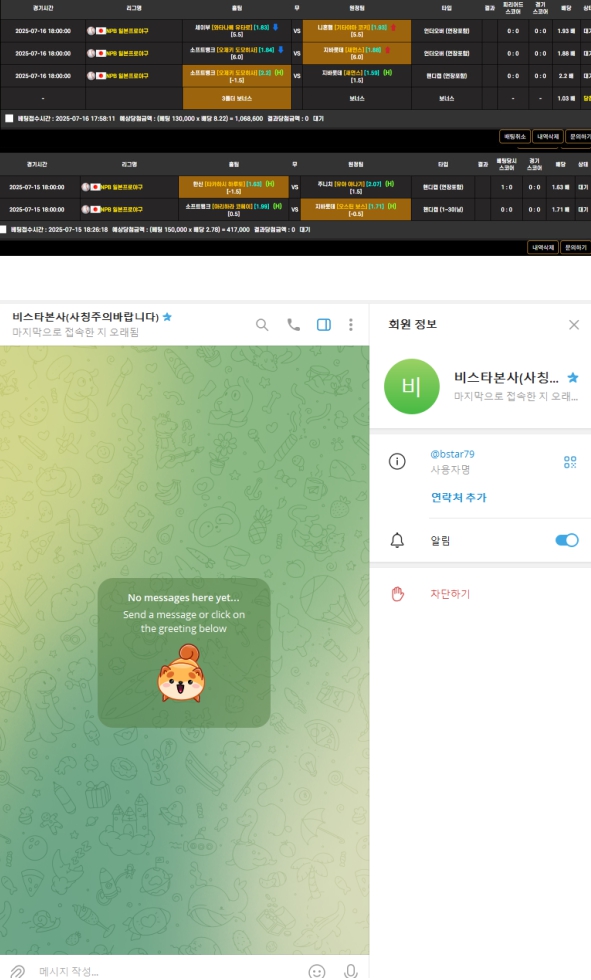The height and width of the screenshot is (980, 591).
Task: Click the microphone voice message icon
Action: point(351,971)
